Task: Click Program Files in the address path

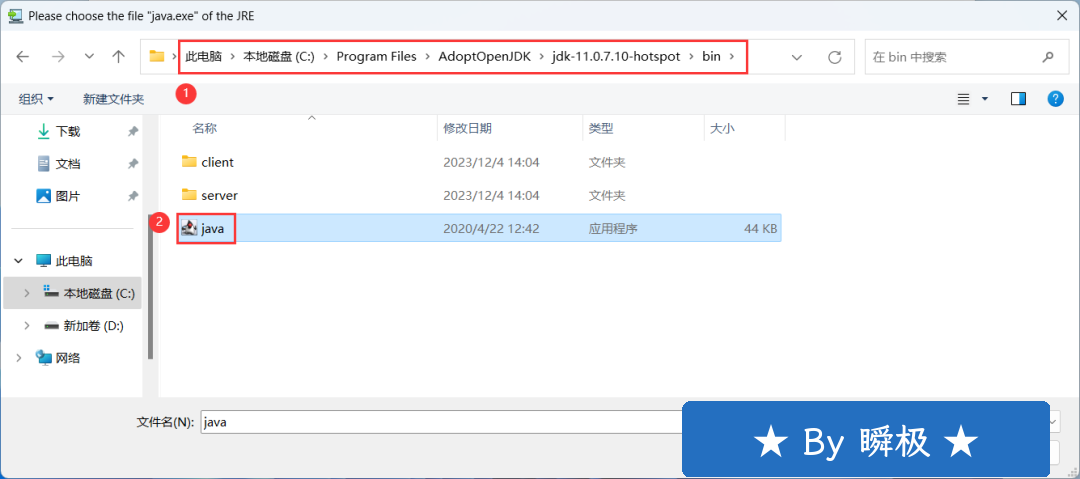Action: click(376, 57)
